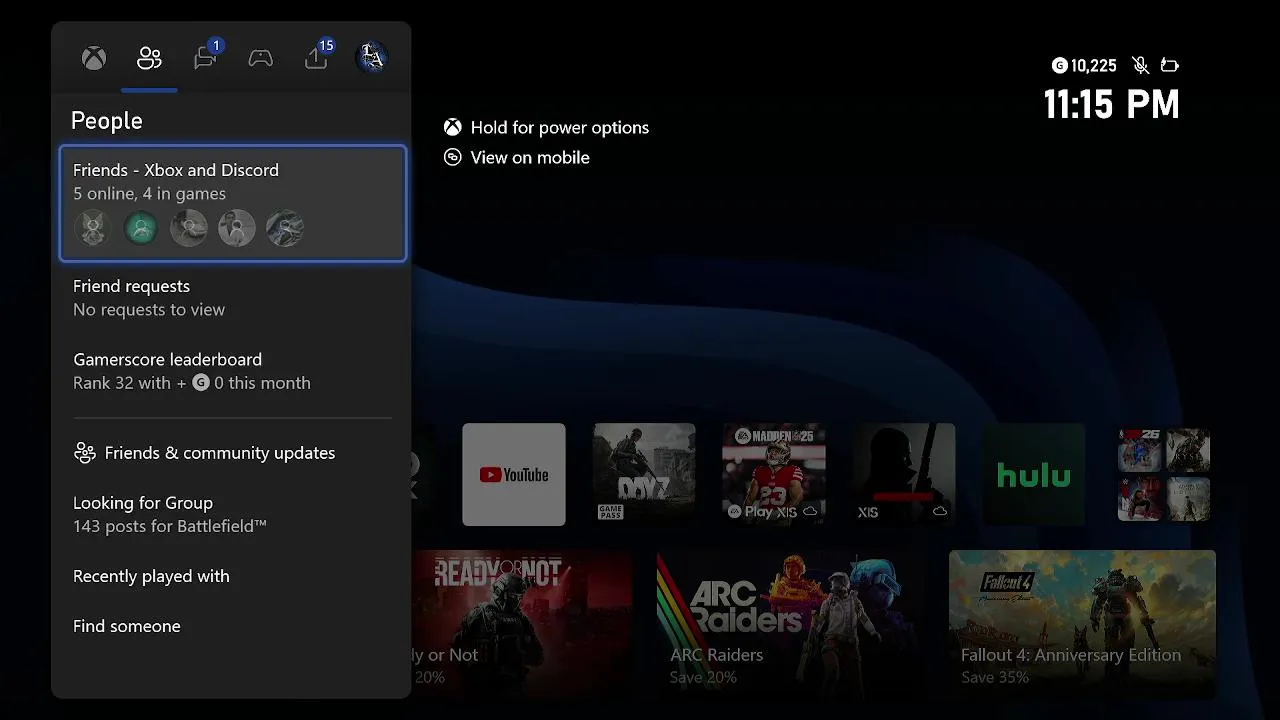Select the People tab icon
The image size is (1280, 720).
click(149, 58)
